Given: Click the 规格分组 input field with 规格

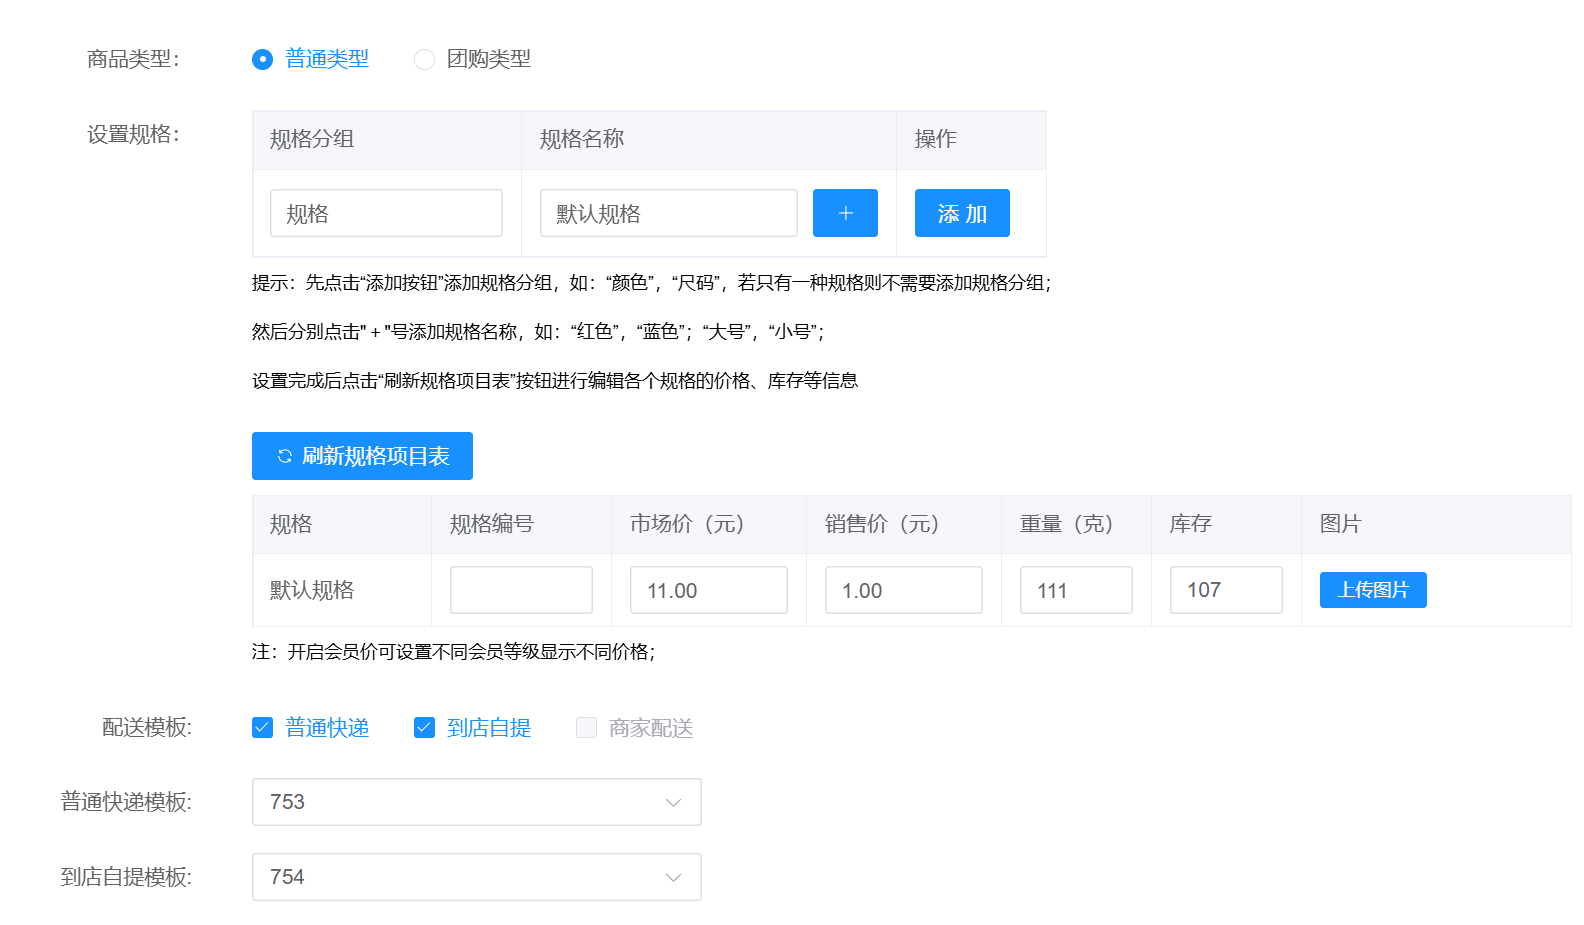Looking at the screenshot, I should tap(386, 213).
